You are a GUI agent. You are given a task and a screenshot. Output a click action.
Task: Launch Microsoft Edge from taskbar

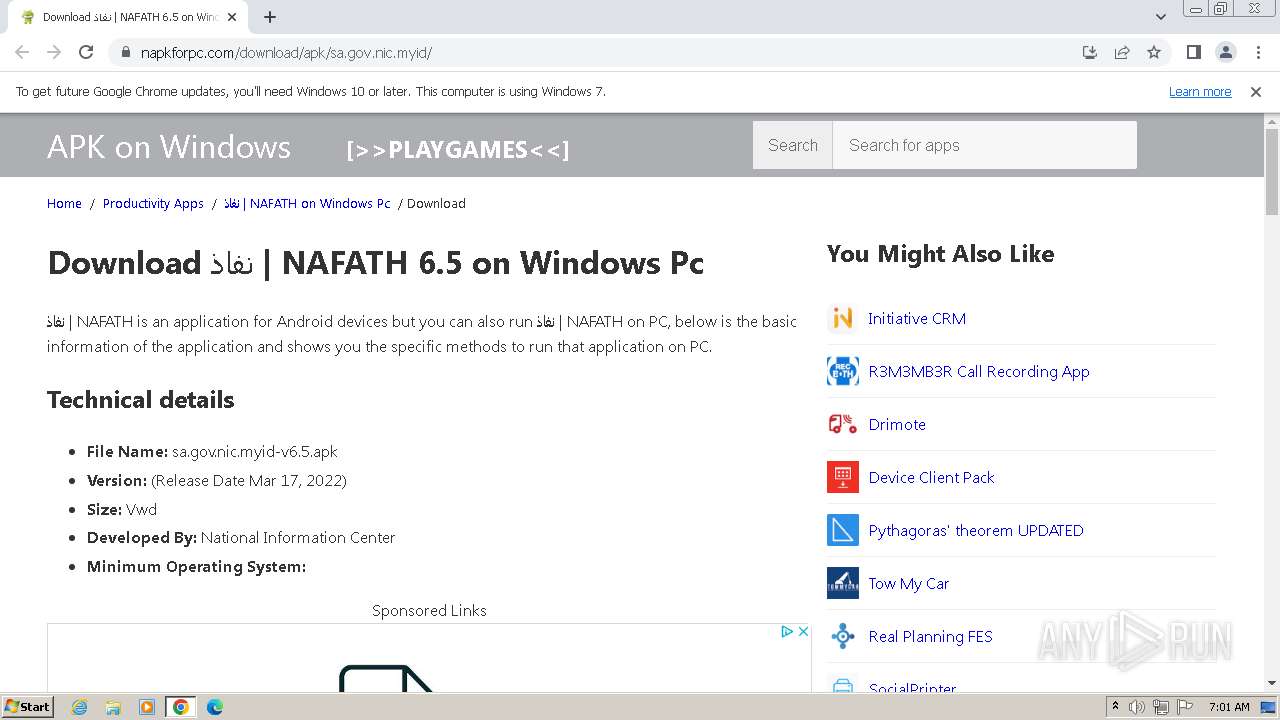point(215,707)
